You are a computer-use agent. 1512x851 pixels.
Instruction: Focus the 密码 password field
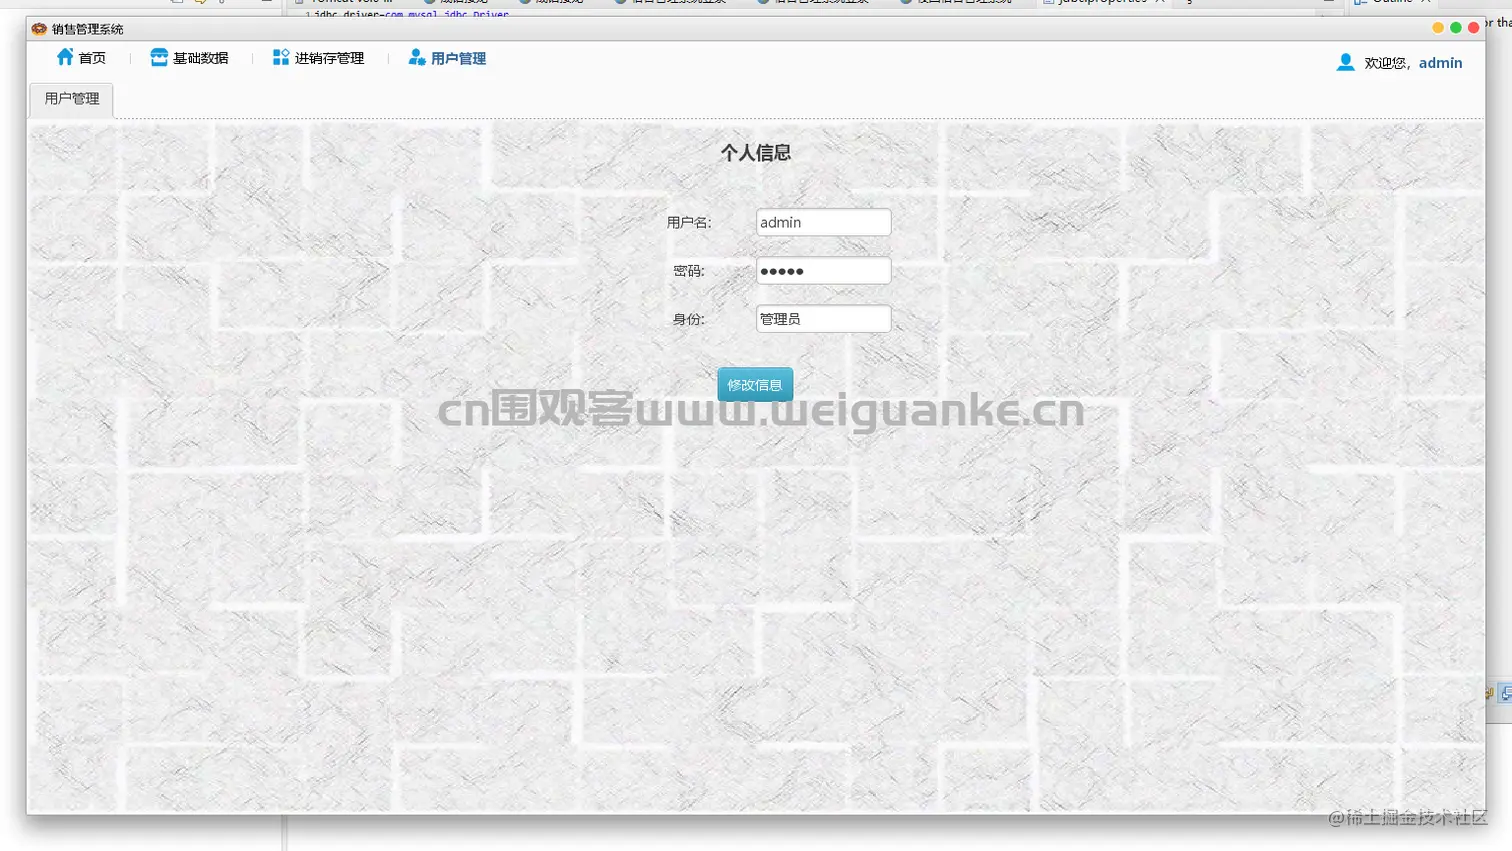823,270
